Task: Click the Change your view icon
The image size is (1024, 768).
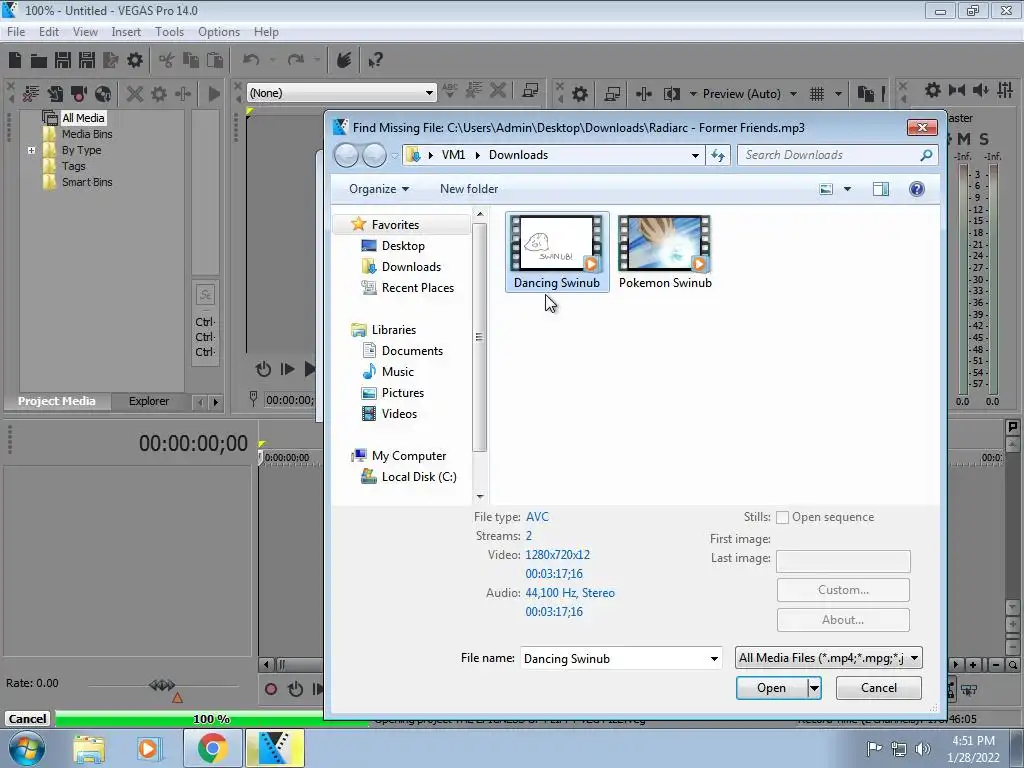Action: point(826,189)
